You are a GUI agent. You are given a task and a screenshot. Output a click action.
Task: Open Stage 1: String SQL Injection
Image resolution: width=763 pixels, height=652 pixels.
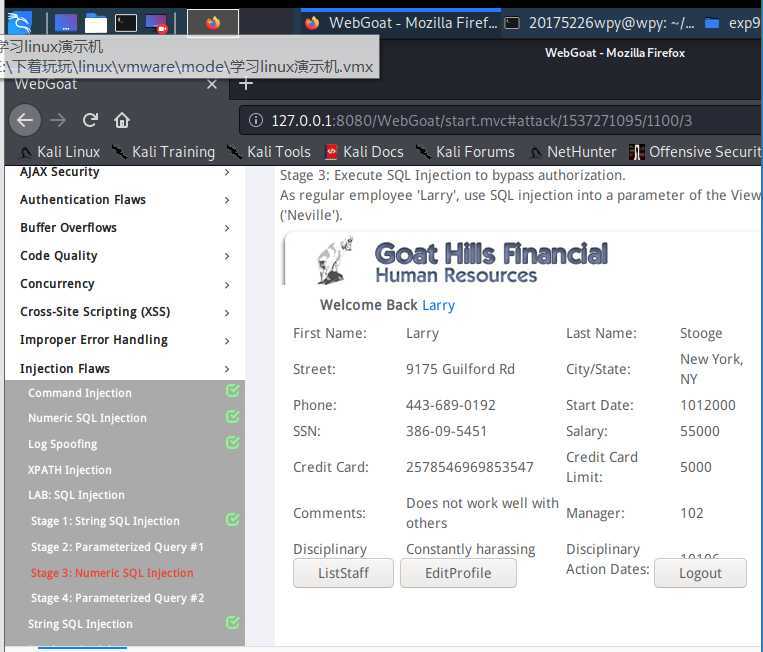click(105, 521)
